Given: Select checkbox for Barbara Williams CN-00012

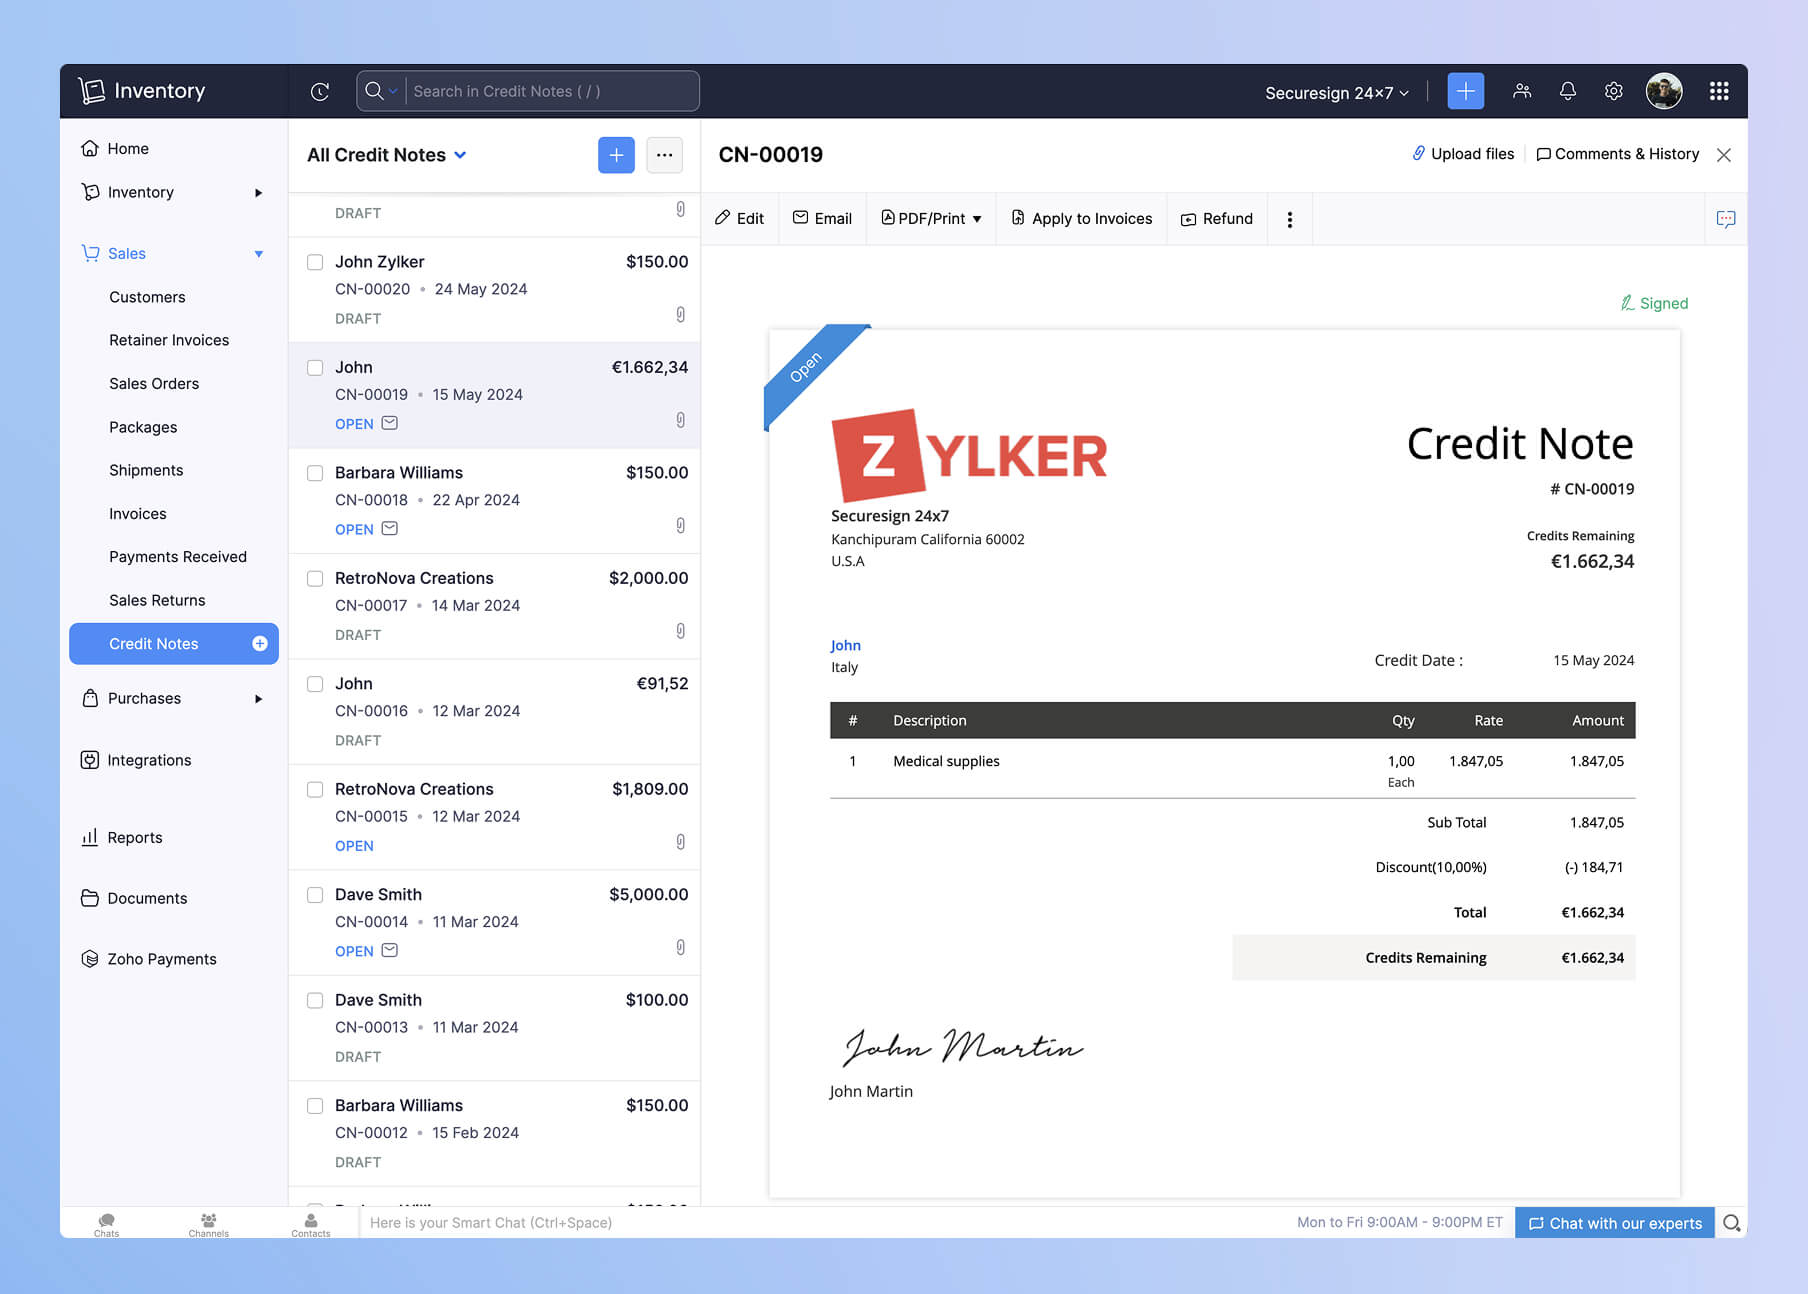Looking at the screenshot, I should point(315,1106).
